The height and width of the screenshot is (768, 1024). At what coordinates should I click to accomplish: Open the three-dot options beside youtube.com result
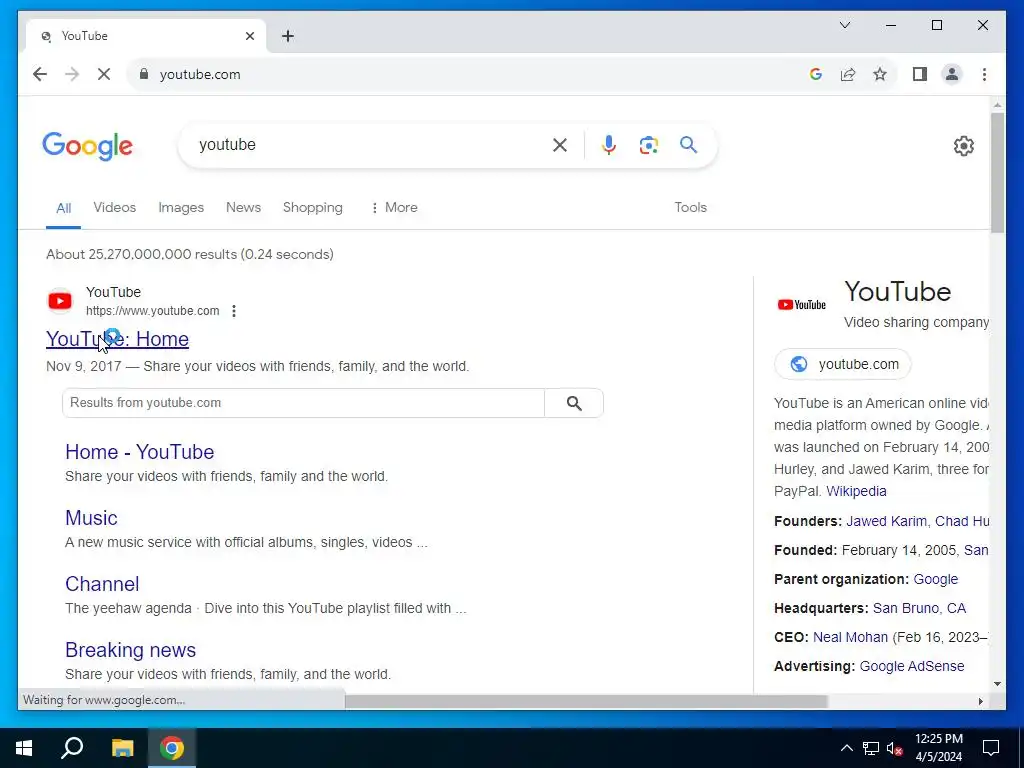point(234,311)
